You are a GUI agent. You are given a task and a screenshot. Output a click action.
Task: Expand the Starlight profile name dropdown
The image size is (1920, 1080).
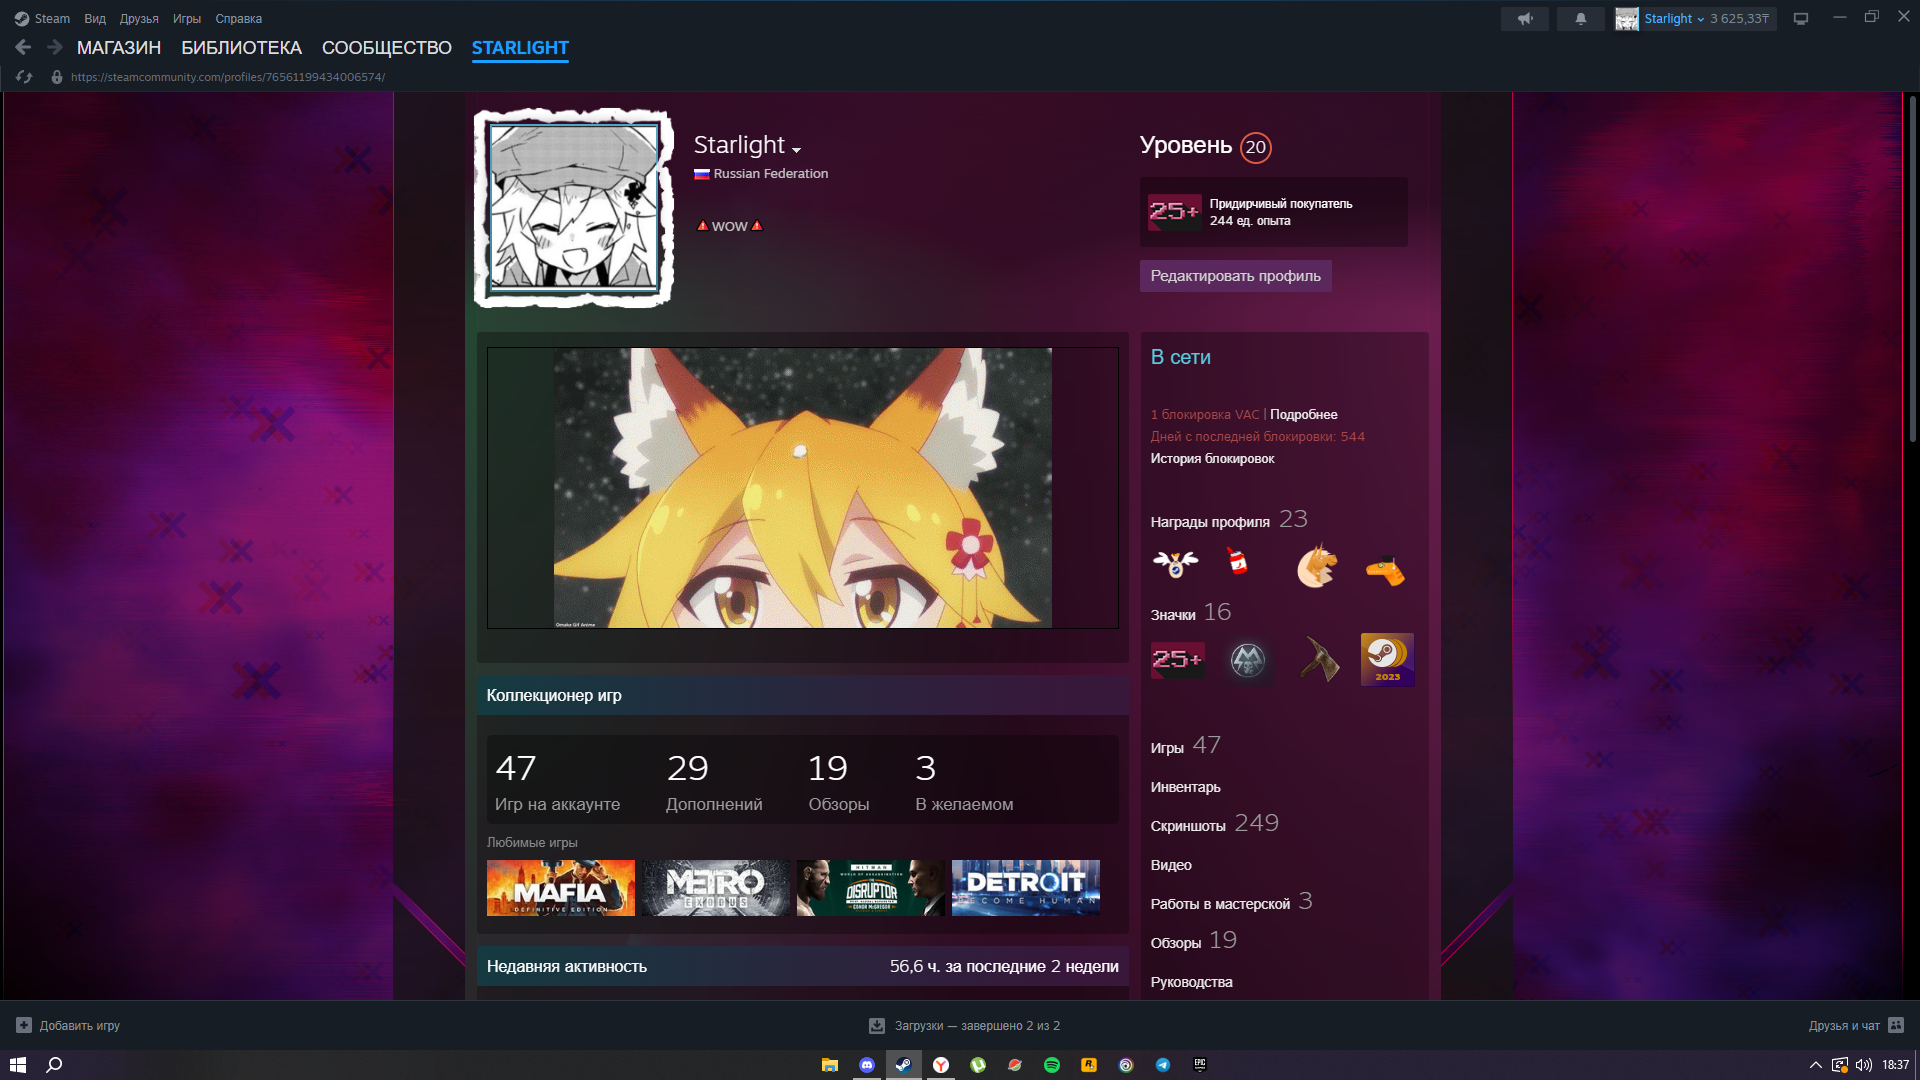pyautogui.click(x=797, y=150)
